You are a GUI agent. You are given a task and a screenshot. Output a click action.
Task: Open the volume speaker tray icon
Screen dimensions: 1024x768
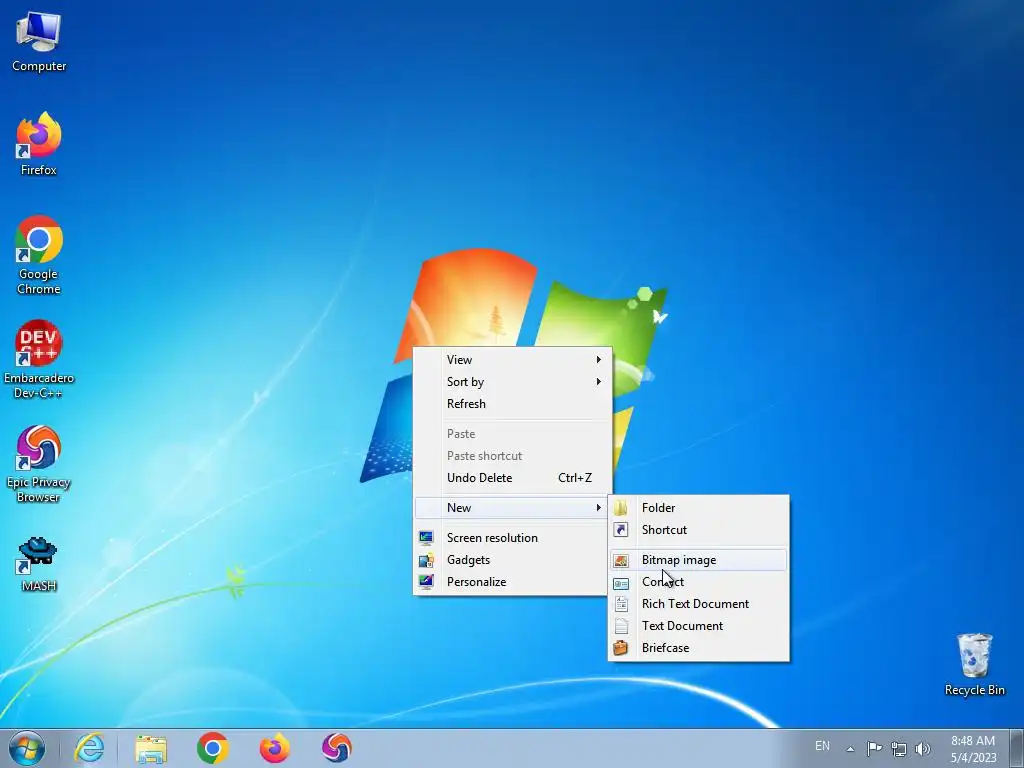coord(923,748)
